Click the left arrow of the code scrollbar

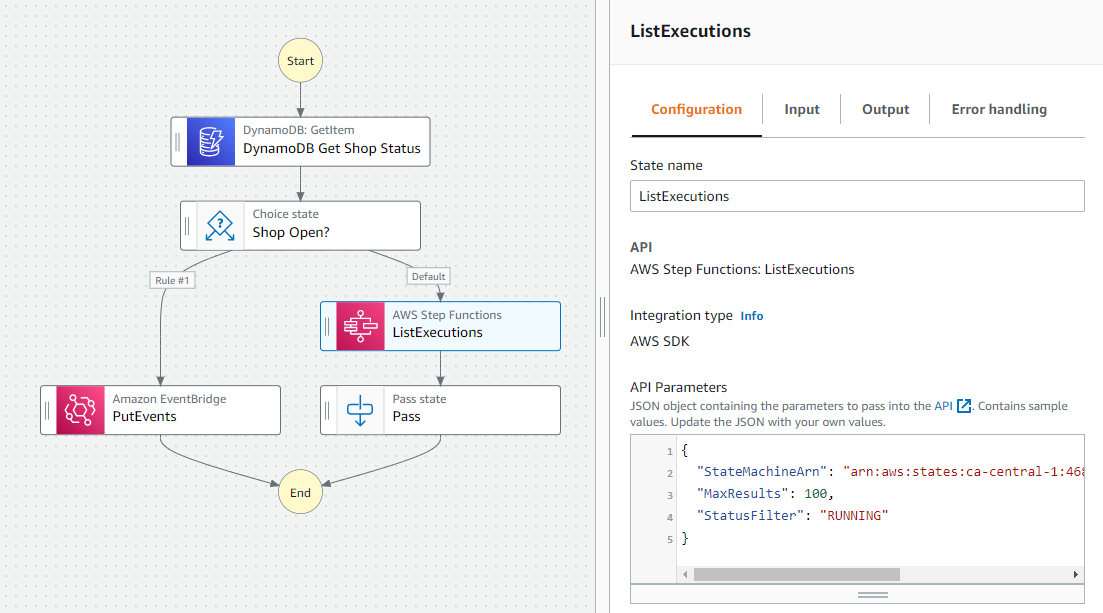[685, 574]
